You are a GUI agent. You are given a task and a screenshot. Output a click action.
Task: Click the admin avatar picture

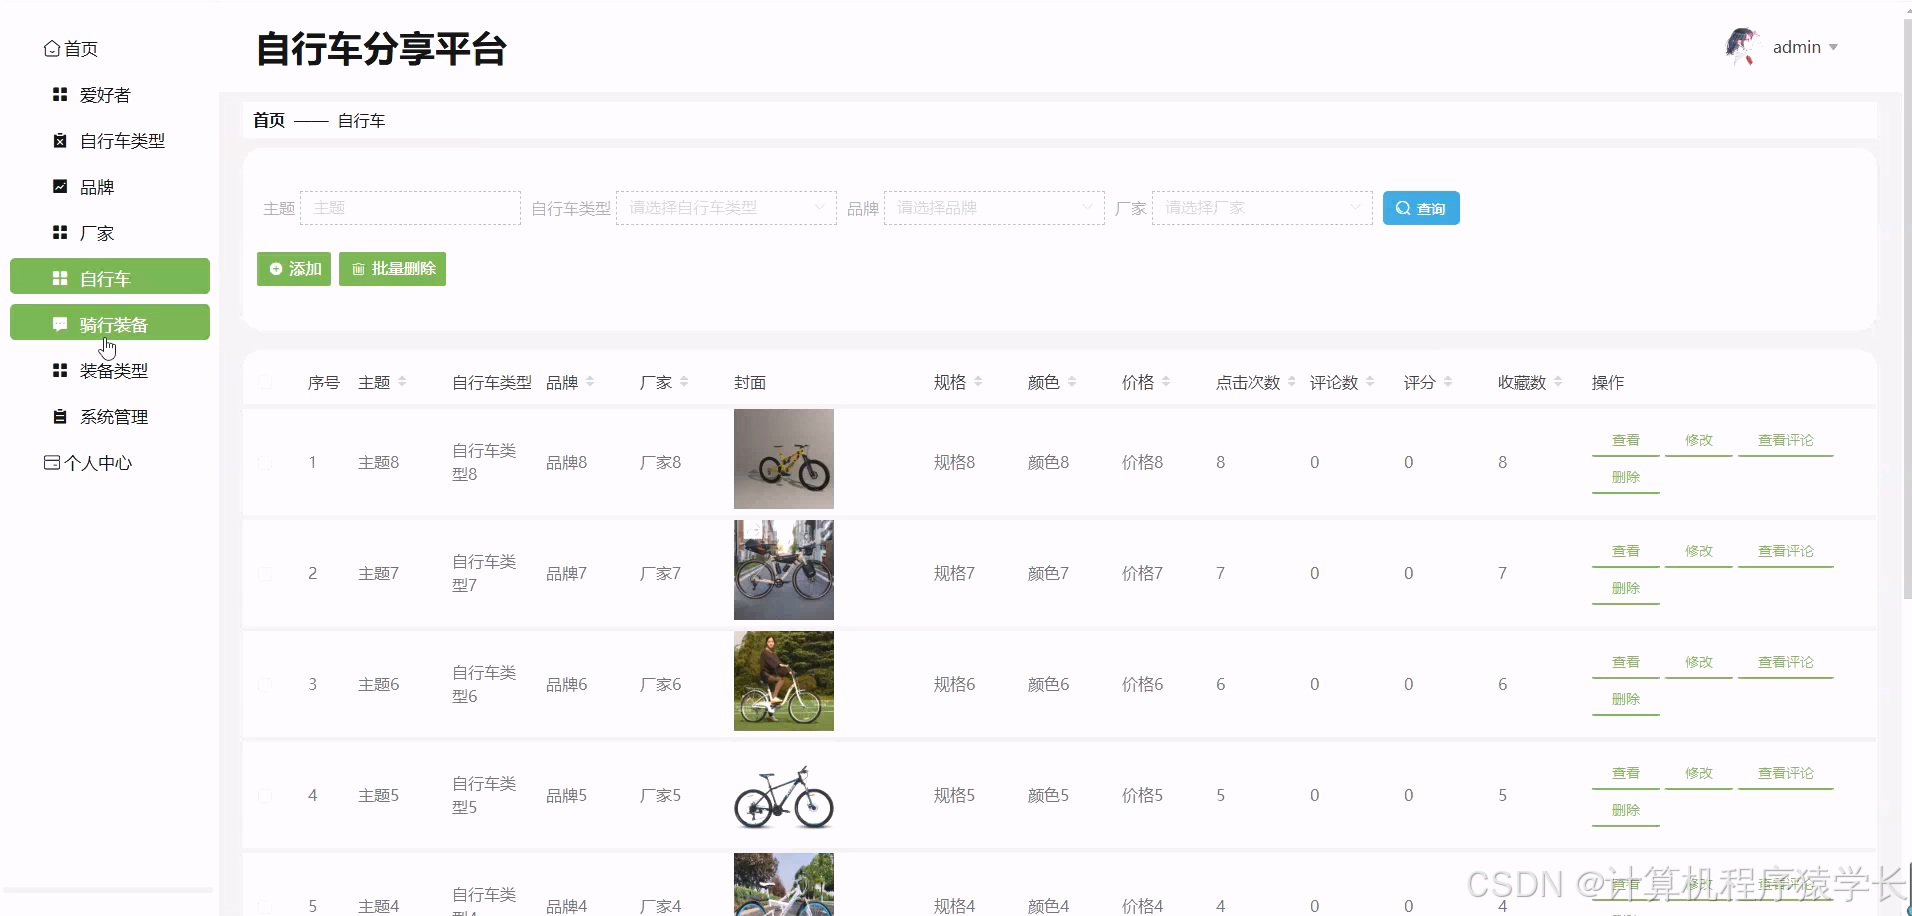pyautogui.click(x=1743, y=46)
